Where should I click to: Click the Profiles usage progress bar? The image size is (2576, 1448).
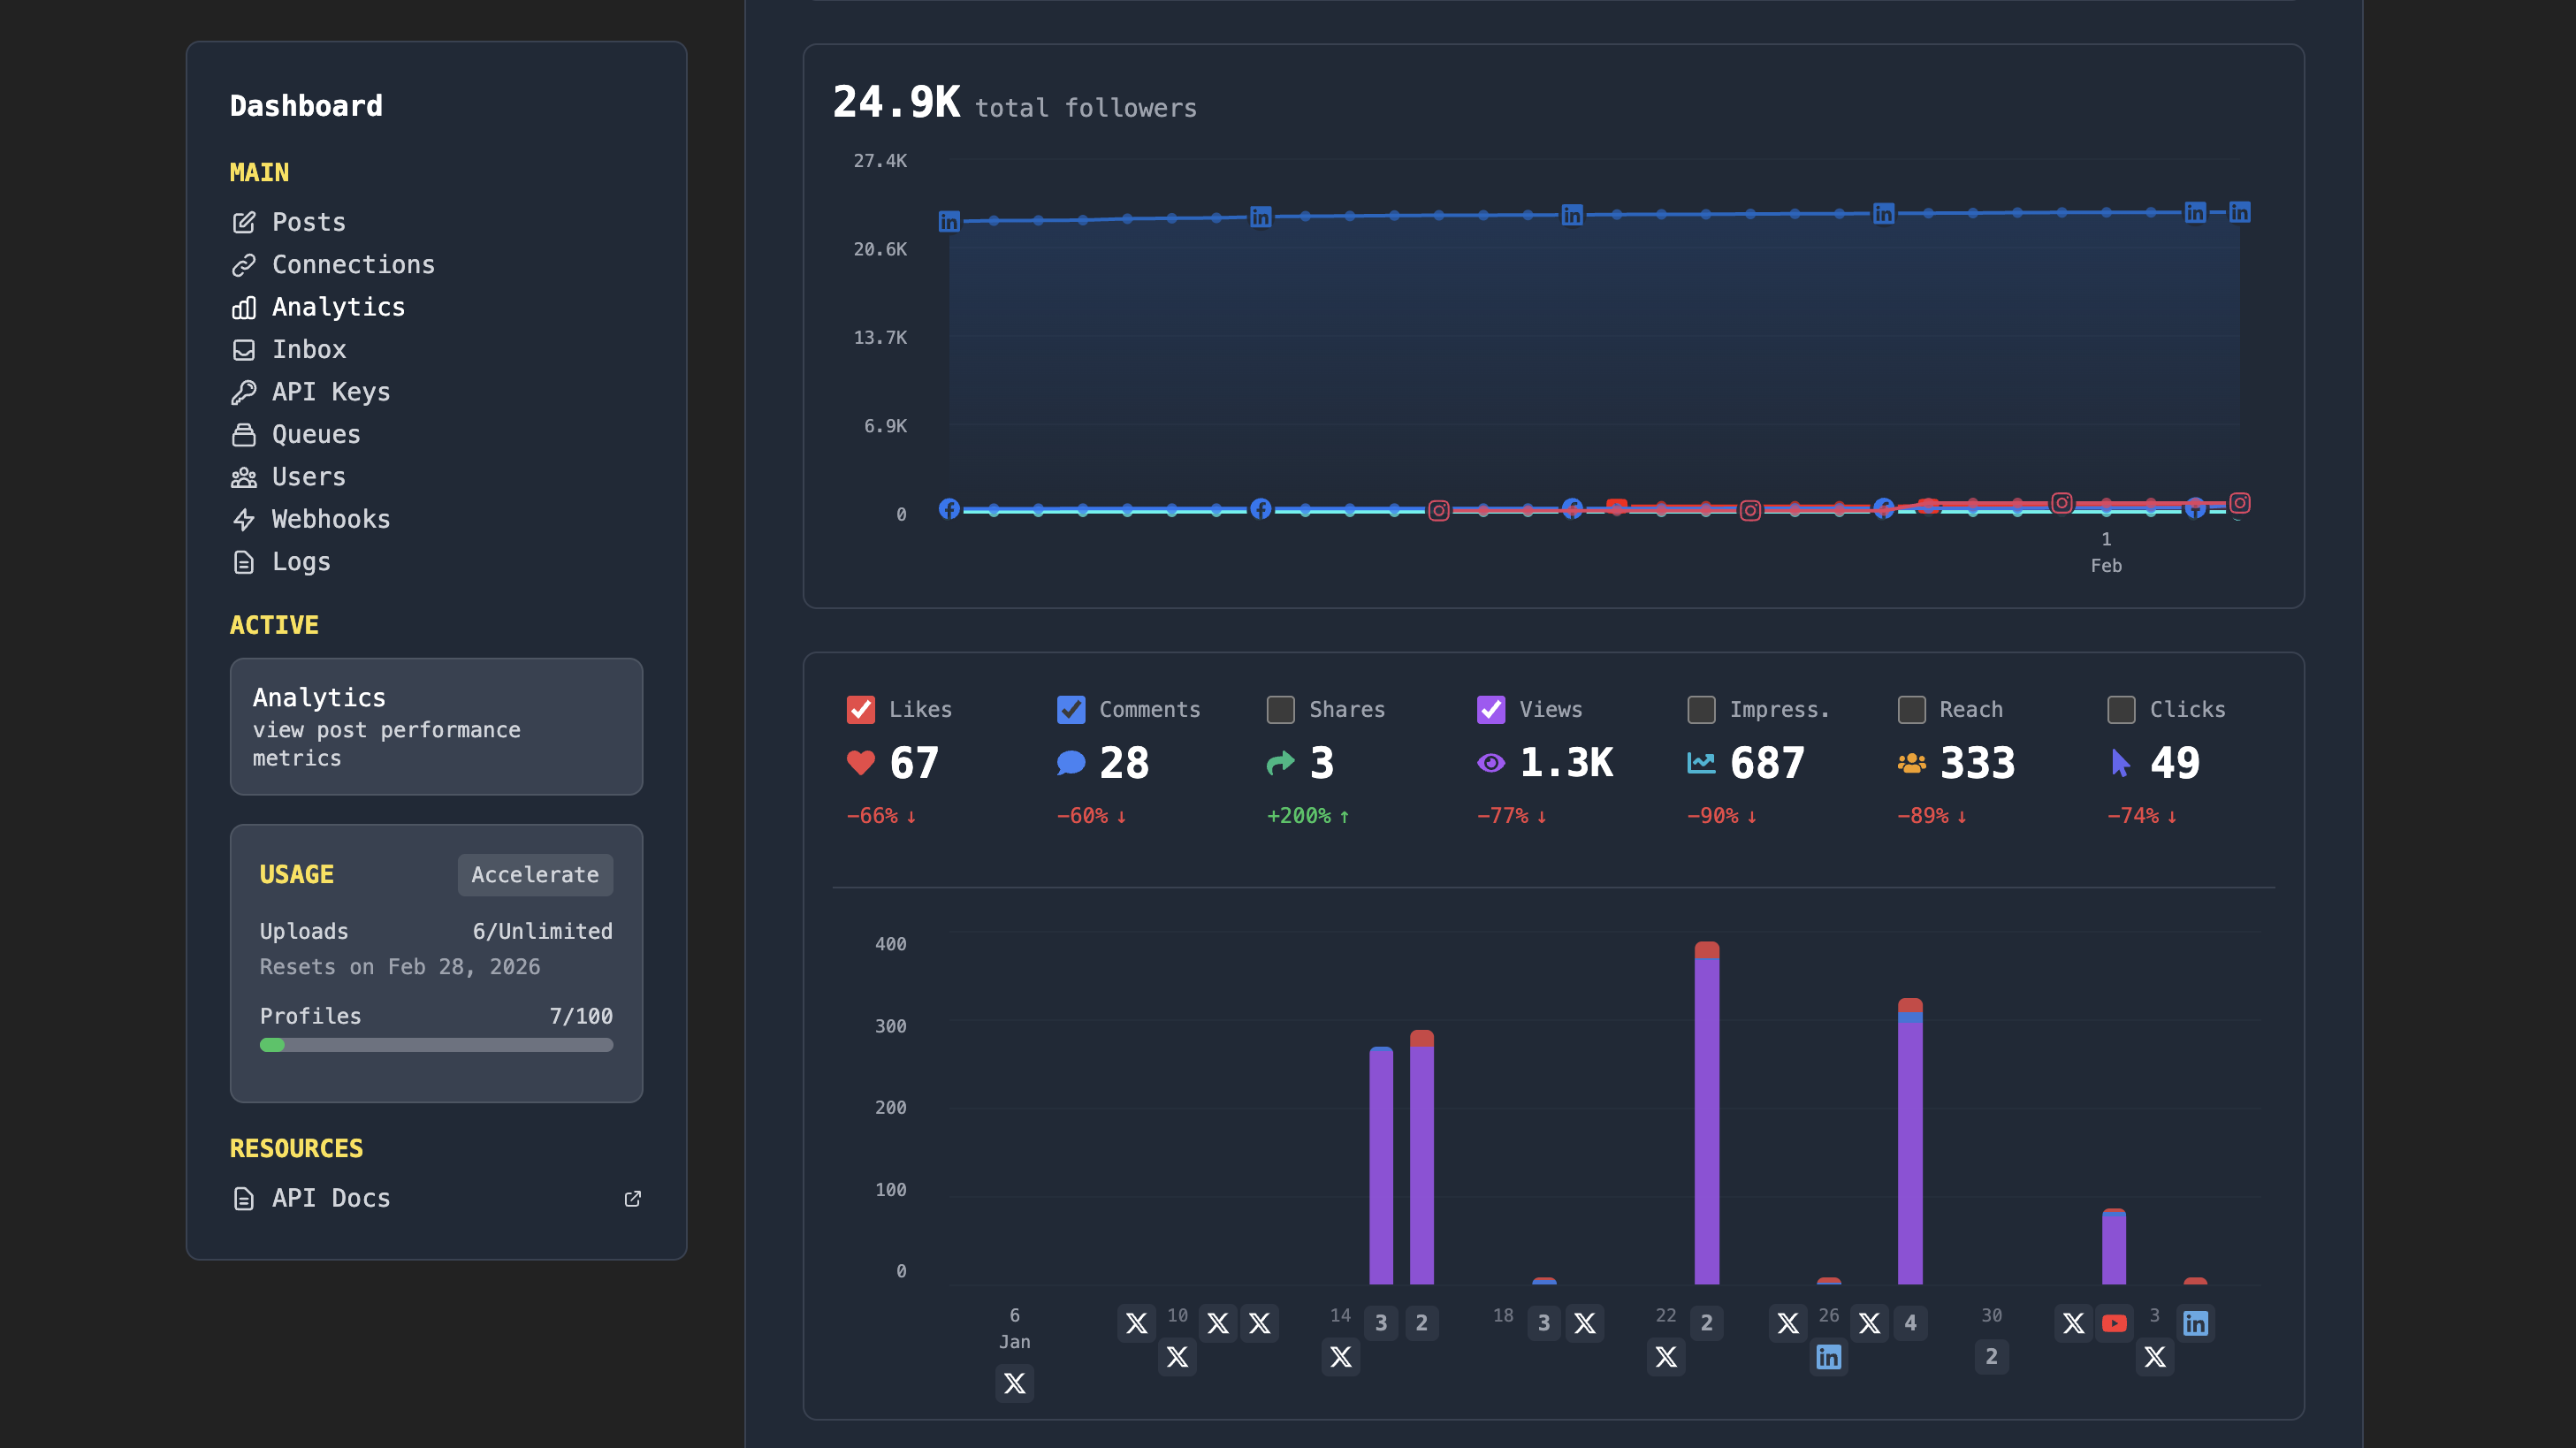(x=436, y=1045)
